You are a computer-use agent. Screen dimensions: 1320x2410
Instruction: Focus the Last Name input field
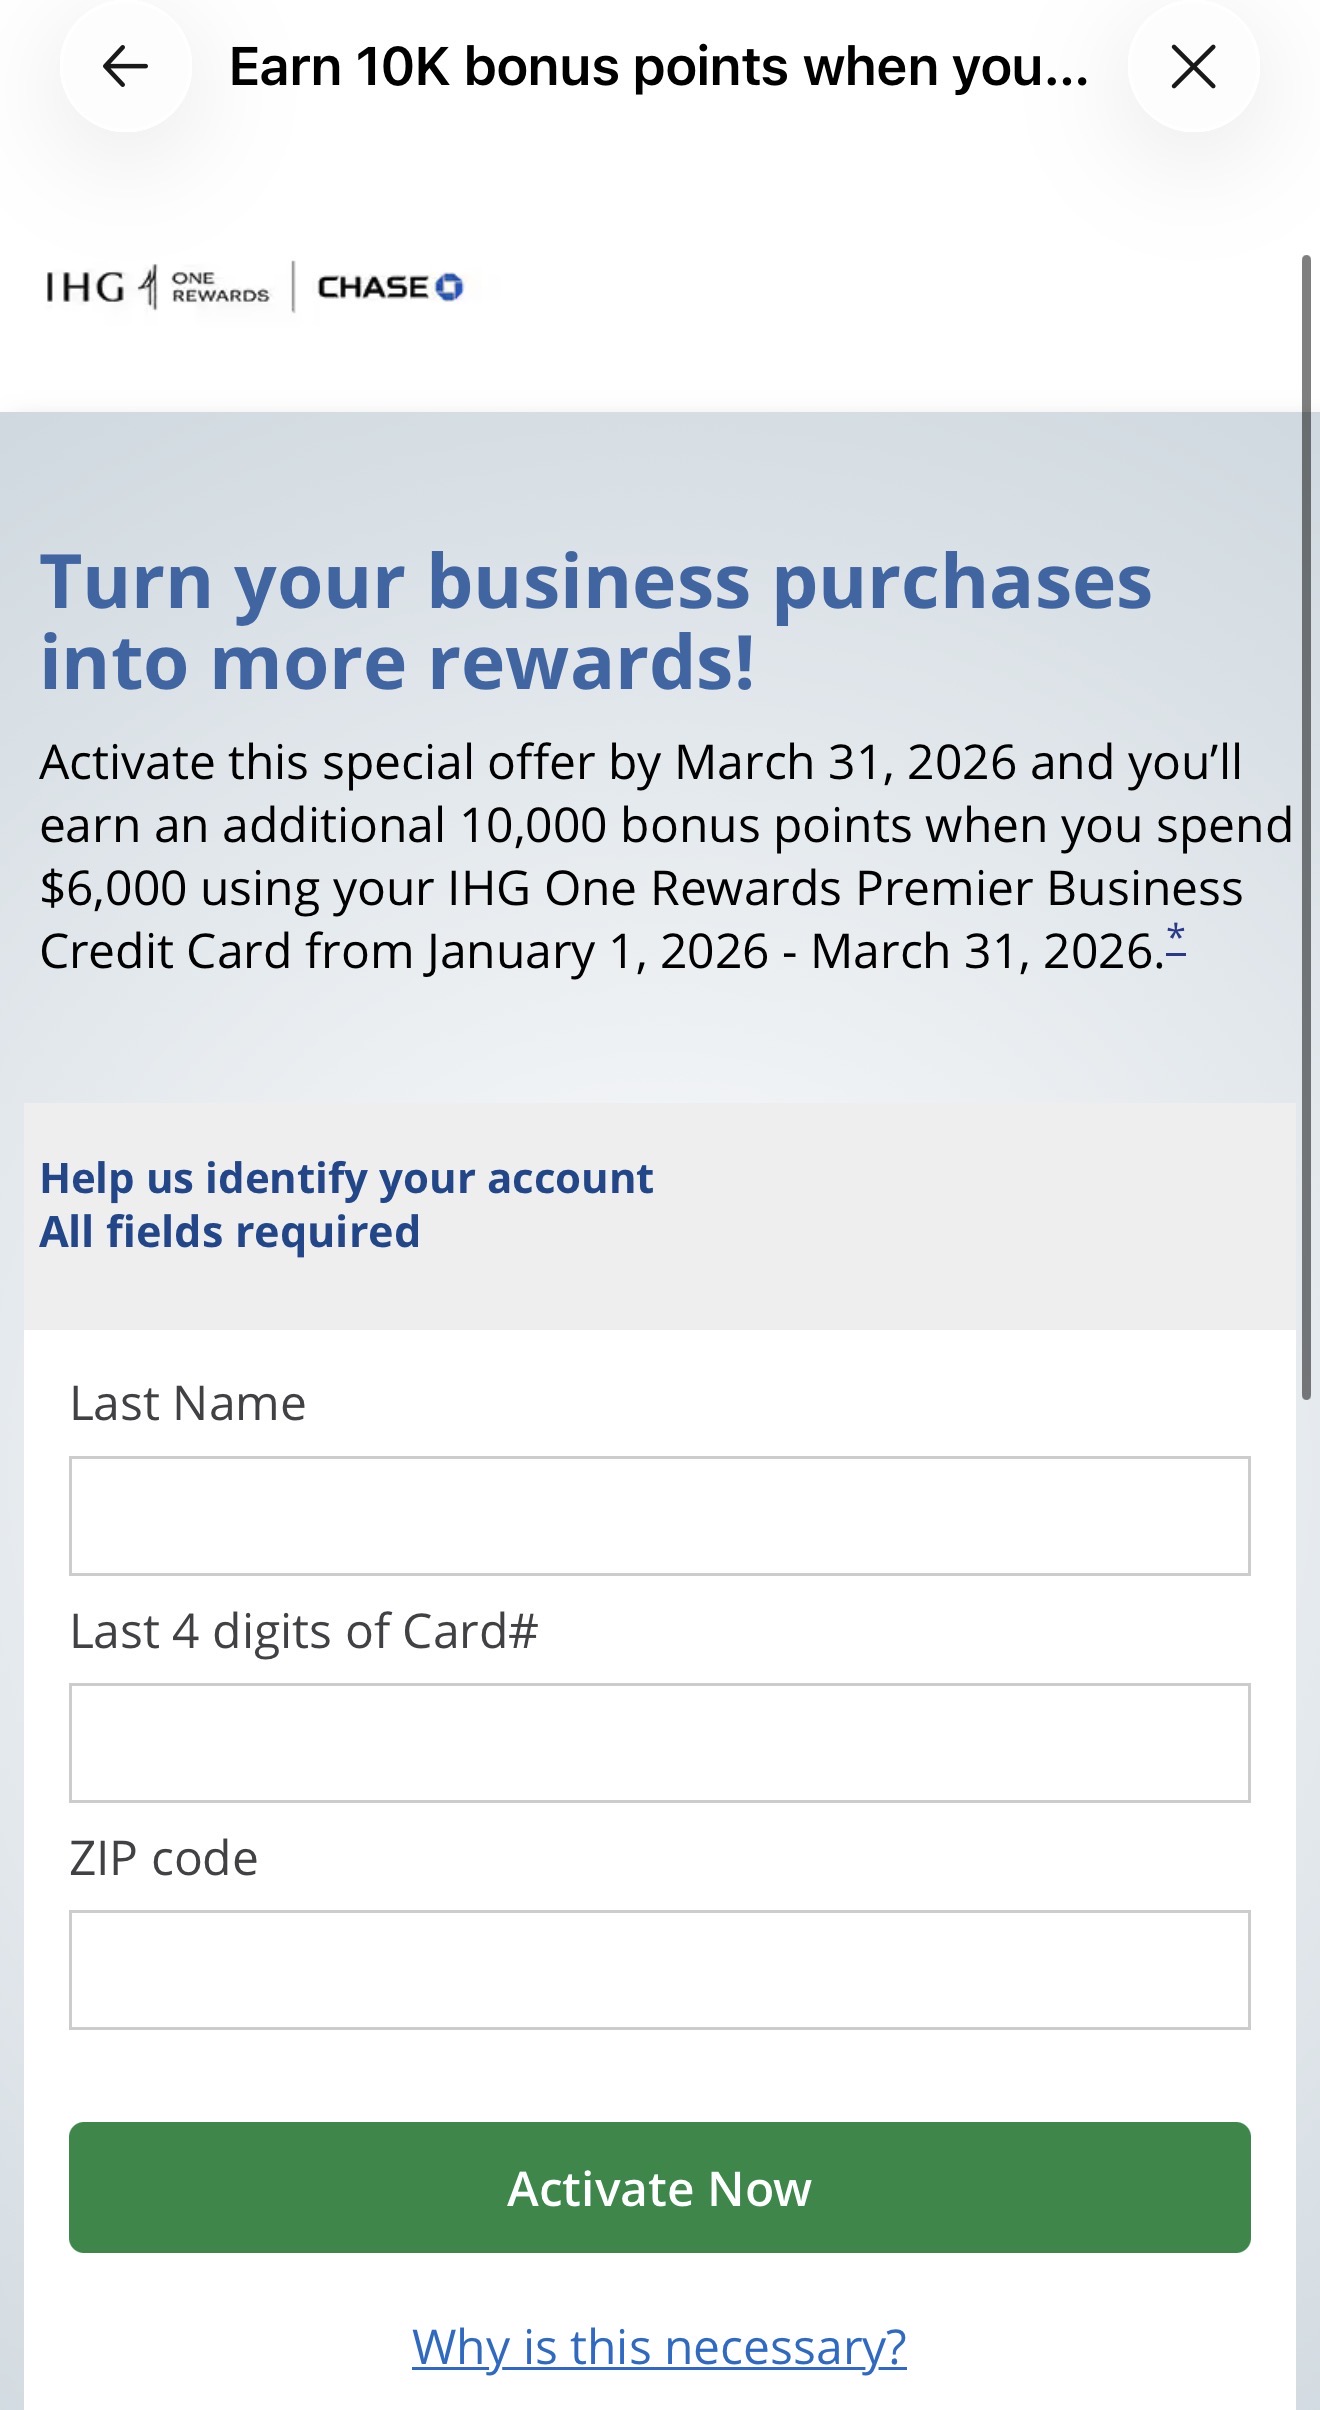tap(659, 1515)
